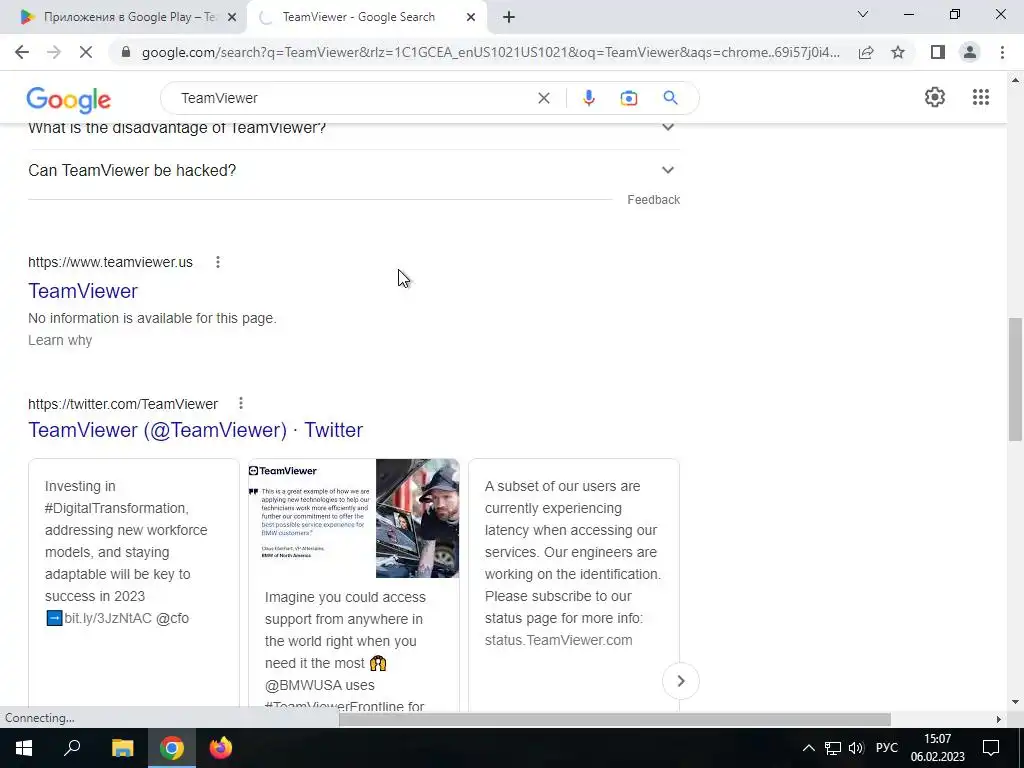Viewport: 1024px width, 768px height.
Task: Open options for teamviewer.us result
Action: point(217,262)
